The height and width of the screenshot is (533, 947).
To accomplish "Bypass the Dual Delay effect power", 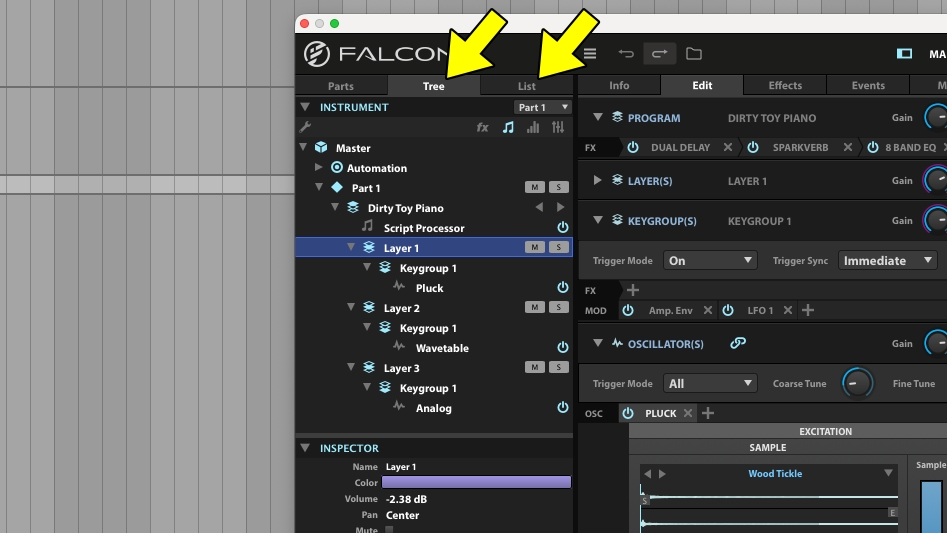I will tap(632, 147).
